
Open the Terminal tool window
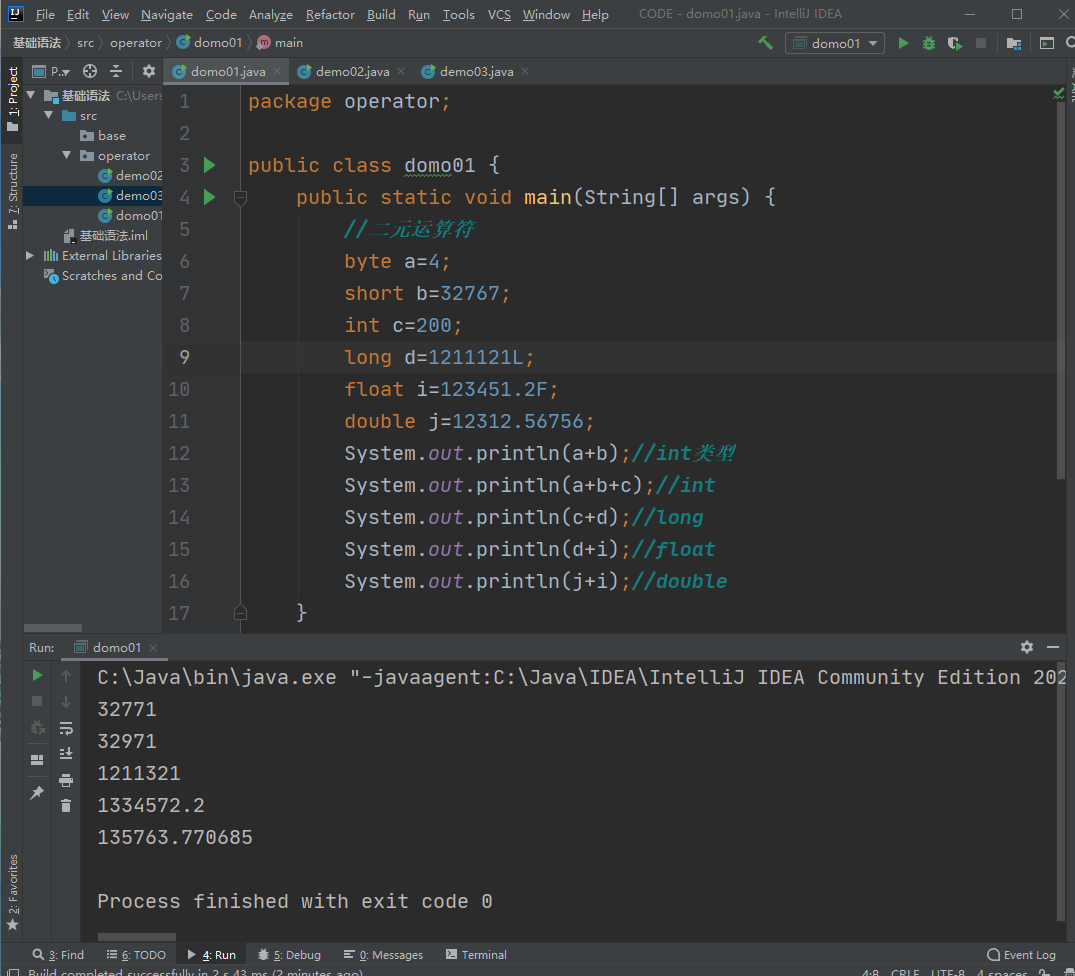[x=476, y=955]
